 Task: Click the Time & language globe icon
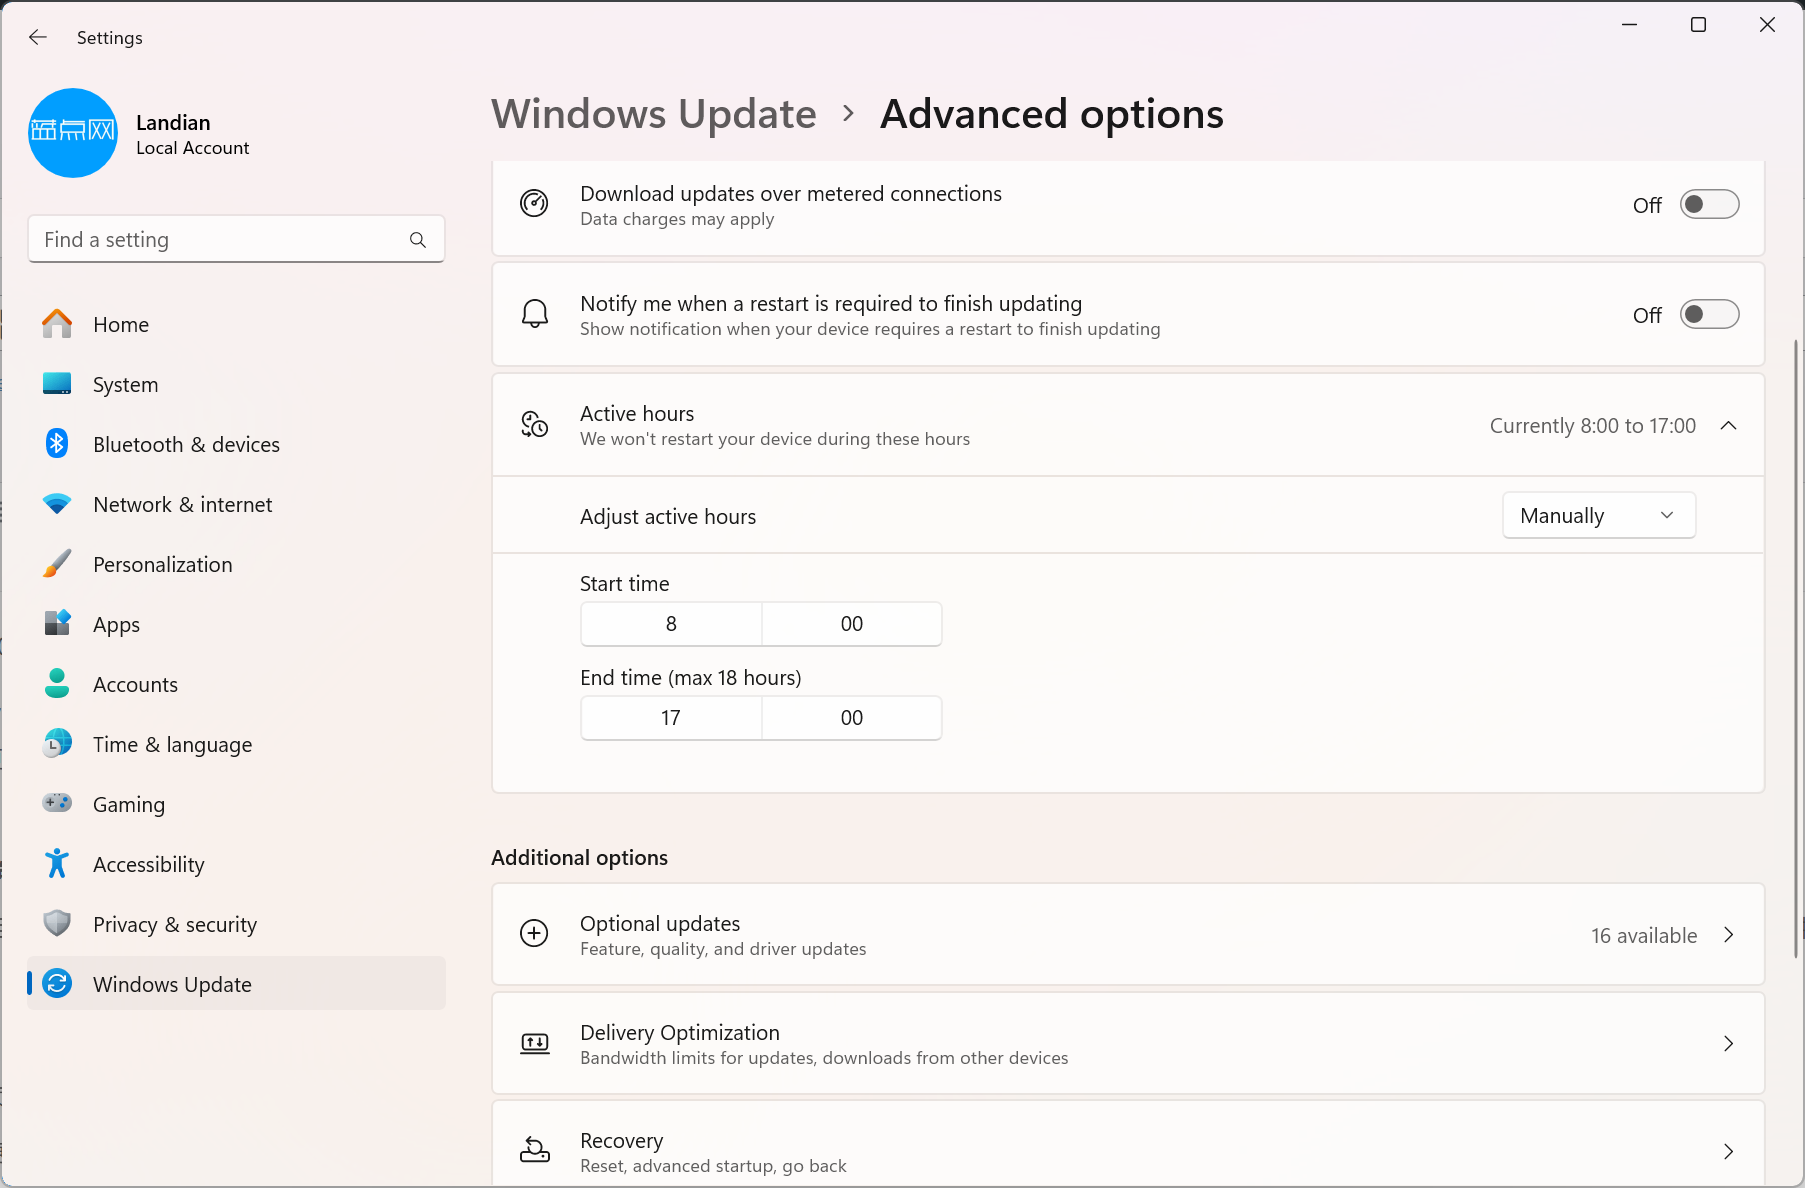pos(57,743)
